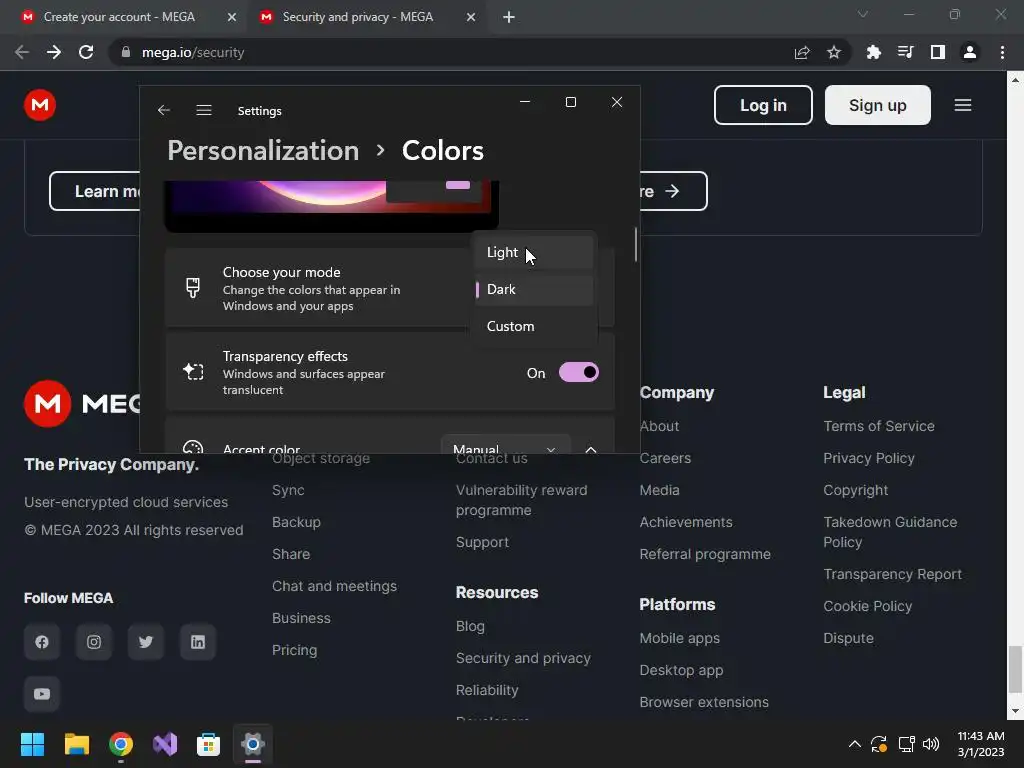Open Takedown Guidance Policy link

pyautogui.click(x=889, y=532)
